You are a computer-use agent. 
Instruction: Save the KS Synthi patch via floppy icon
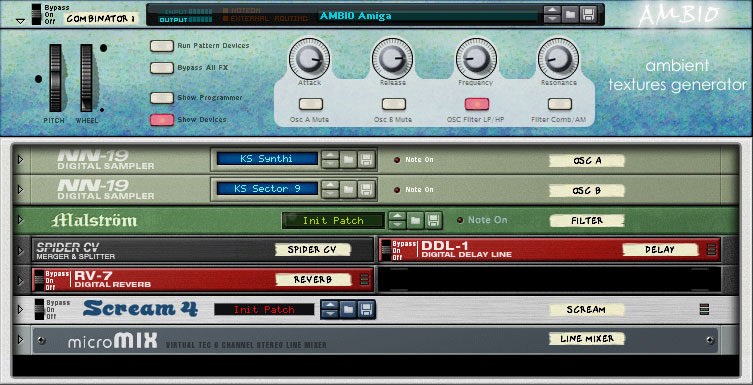366,159
